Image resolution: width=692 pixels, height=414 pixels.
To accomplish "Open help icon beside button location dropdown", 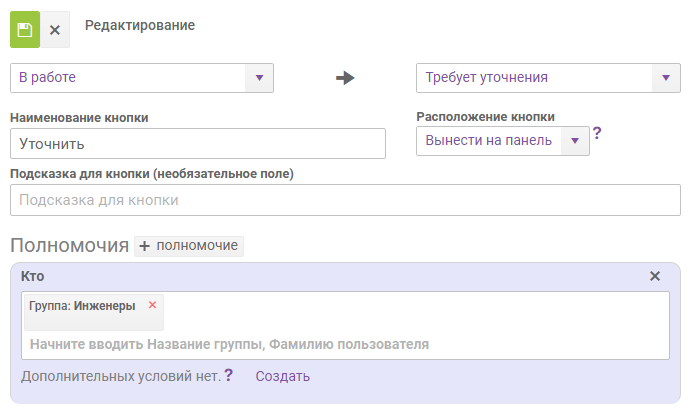I will click(x=597, y=133).
